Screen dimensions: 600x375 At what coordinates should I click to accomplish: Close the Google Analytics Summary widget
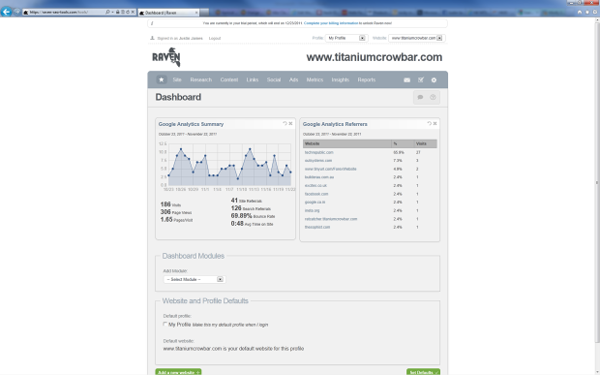click(x=290, y=123)
